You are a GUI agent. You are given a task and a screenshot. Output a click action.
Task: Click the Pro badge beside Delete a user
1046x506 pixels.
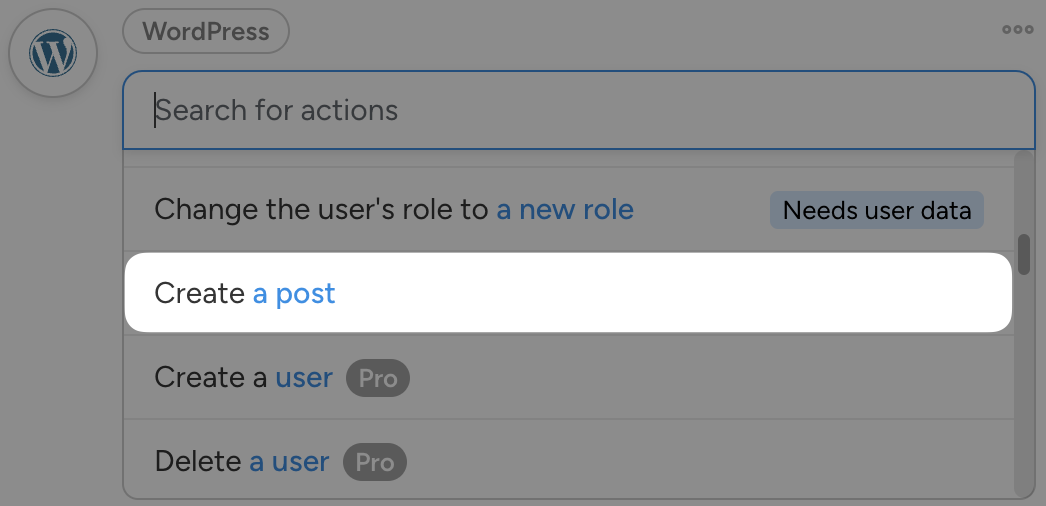coord(375,462)
